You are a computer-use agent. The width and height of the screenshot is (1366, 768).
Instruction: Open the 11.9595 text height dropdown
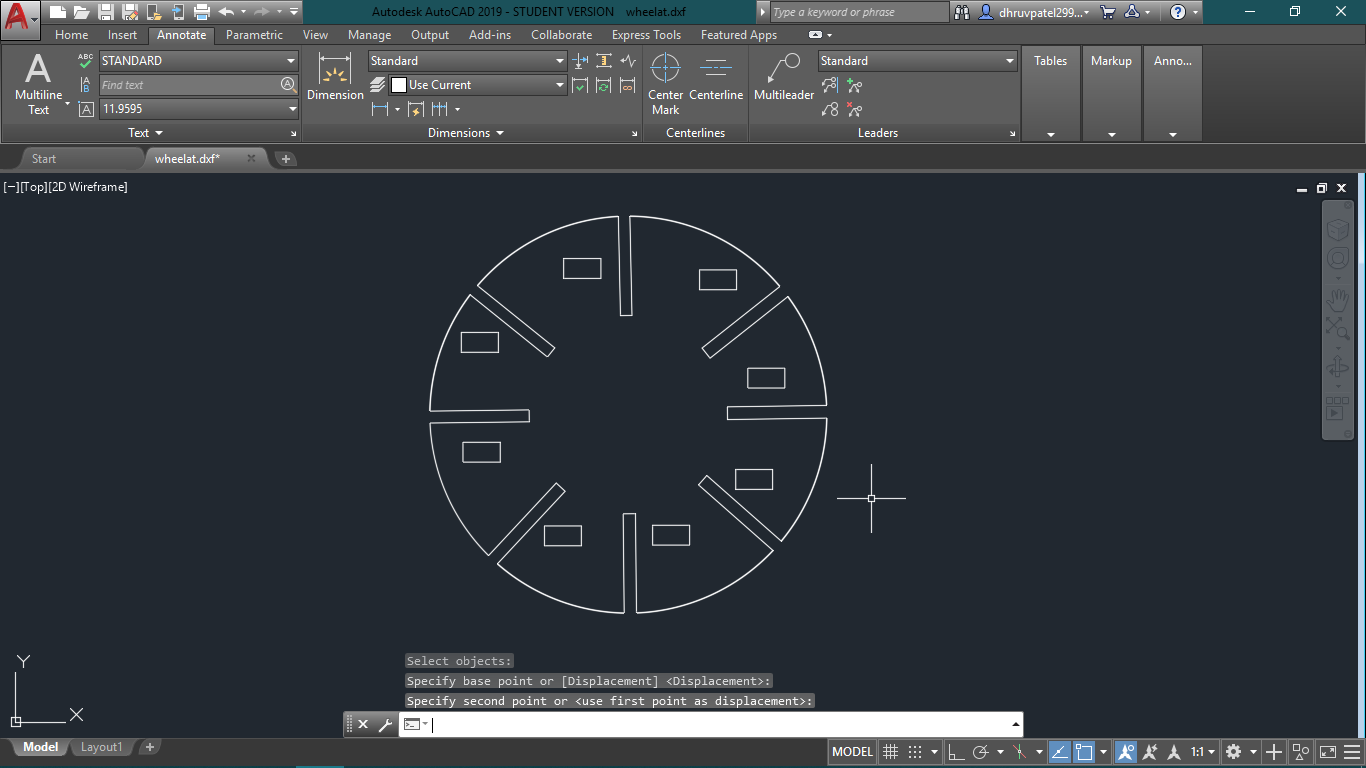199,109
